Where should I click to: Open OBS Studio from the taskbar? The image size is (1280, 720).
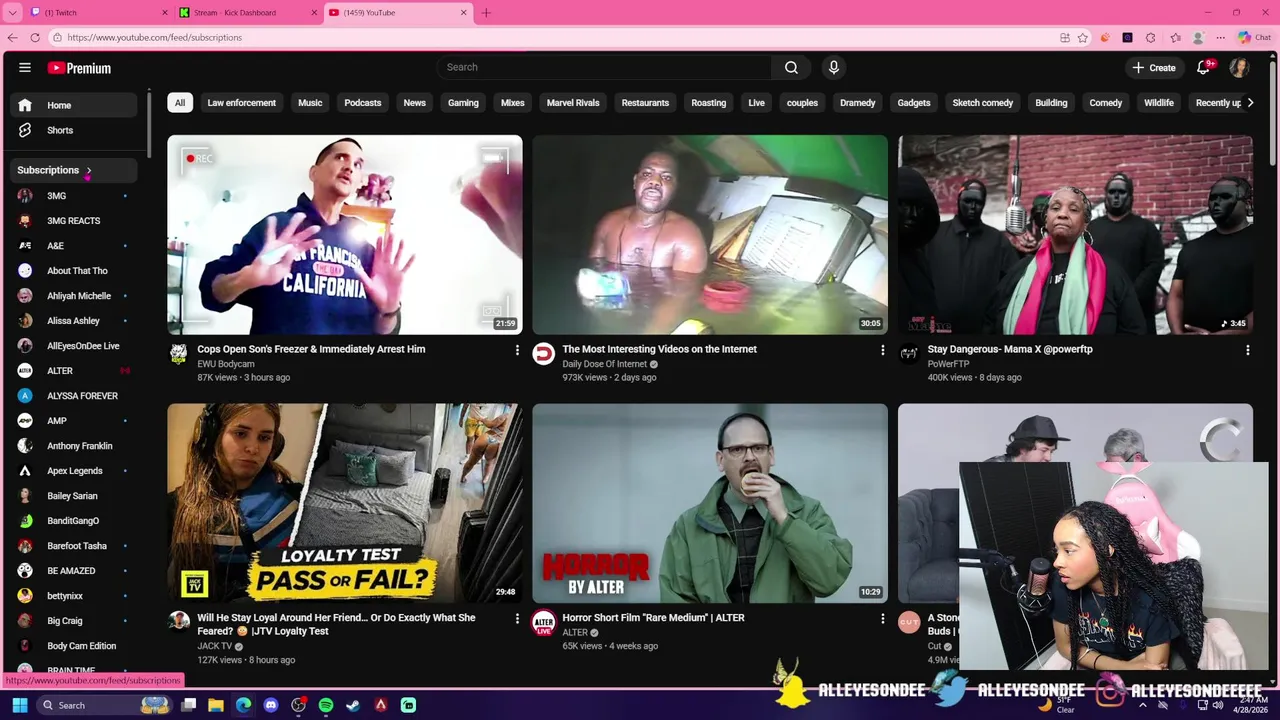(298, 705)
